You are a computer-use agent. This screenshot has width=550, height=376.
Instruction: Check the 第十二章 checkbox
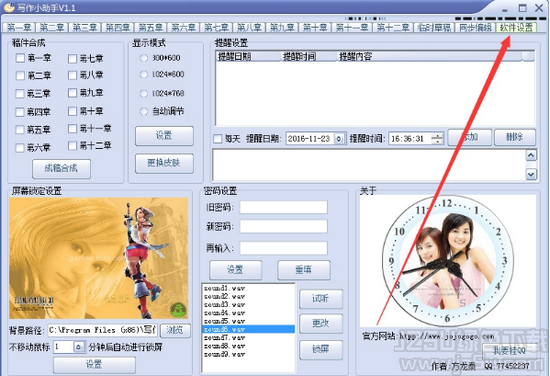(x=72, y=145)
